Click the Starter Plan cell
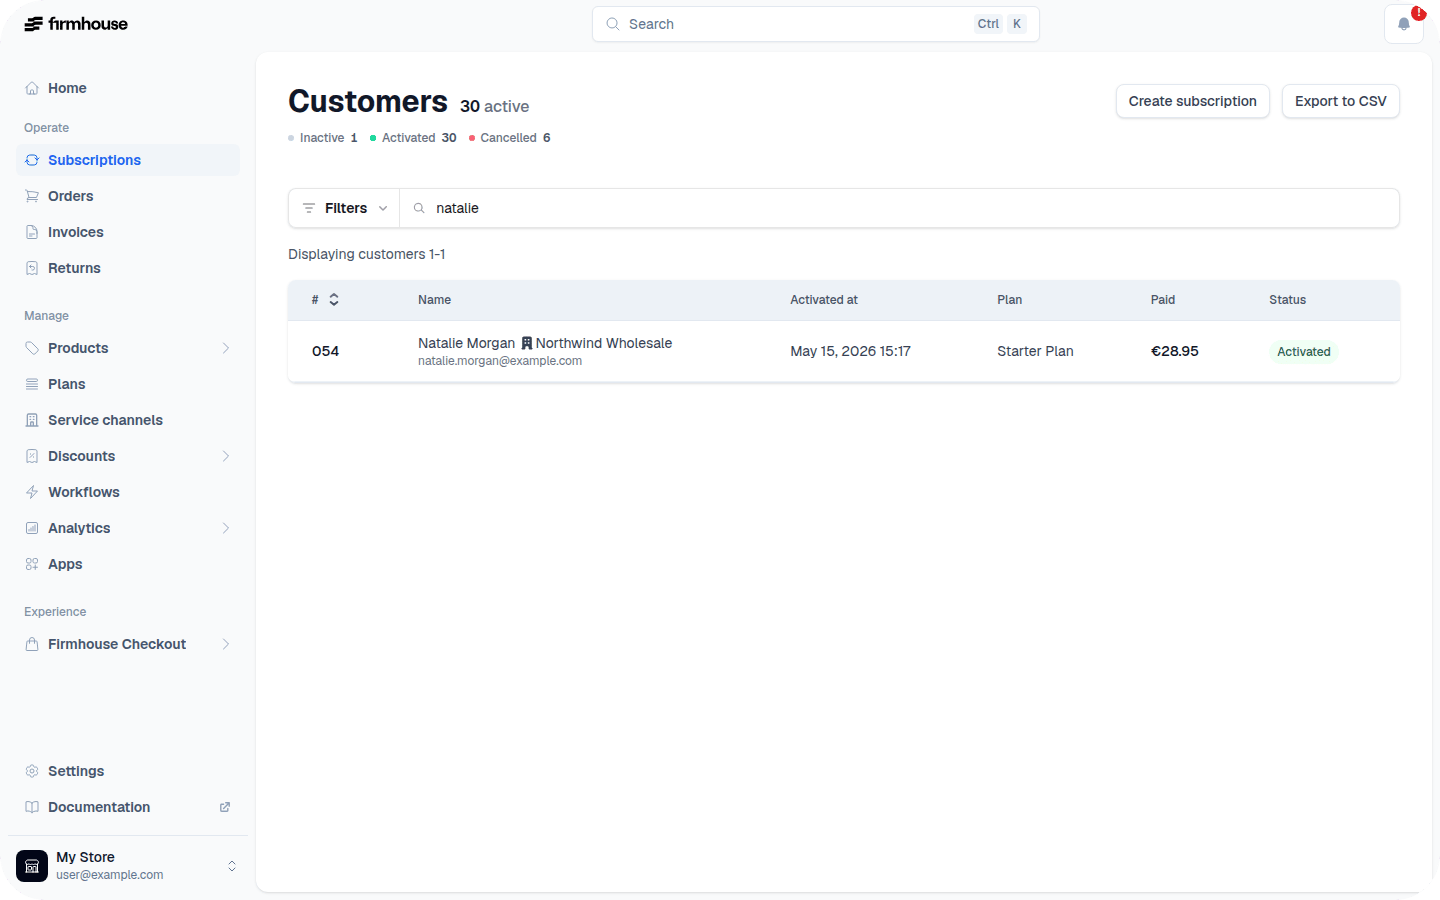Image resolution: width=1440 pixels, height=900 pixels. [x=1035, y=351]
